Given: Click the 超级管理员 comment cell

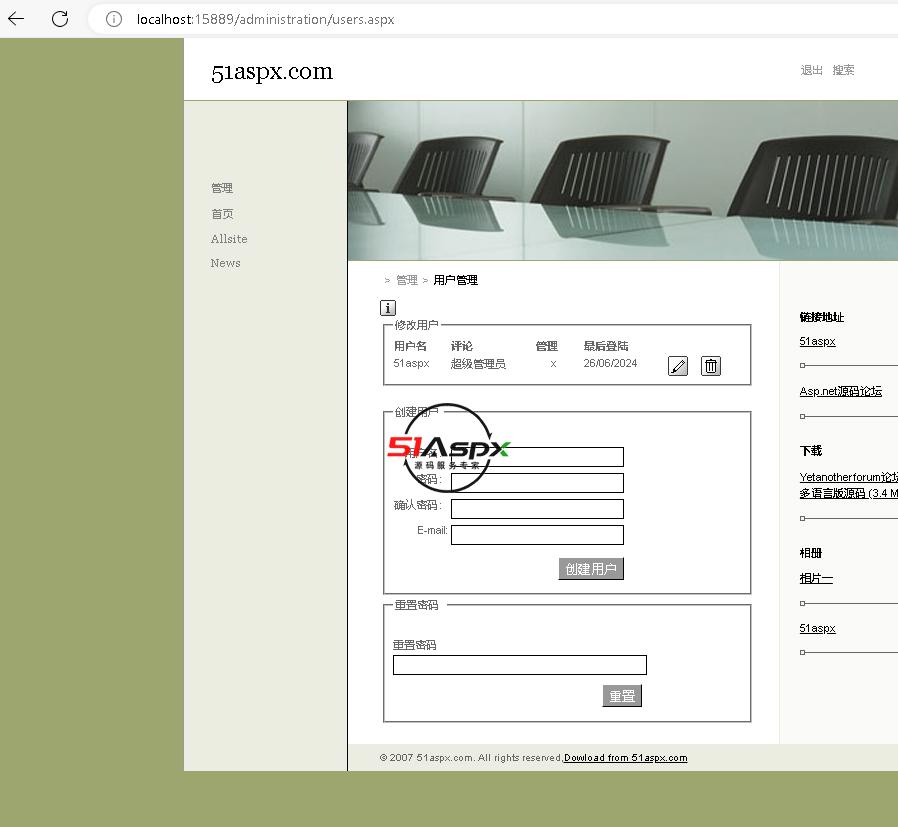Looking at the screenshot, I should (x=478, y=364).
